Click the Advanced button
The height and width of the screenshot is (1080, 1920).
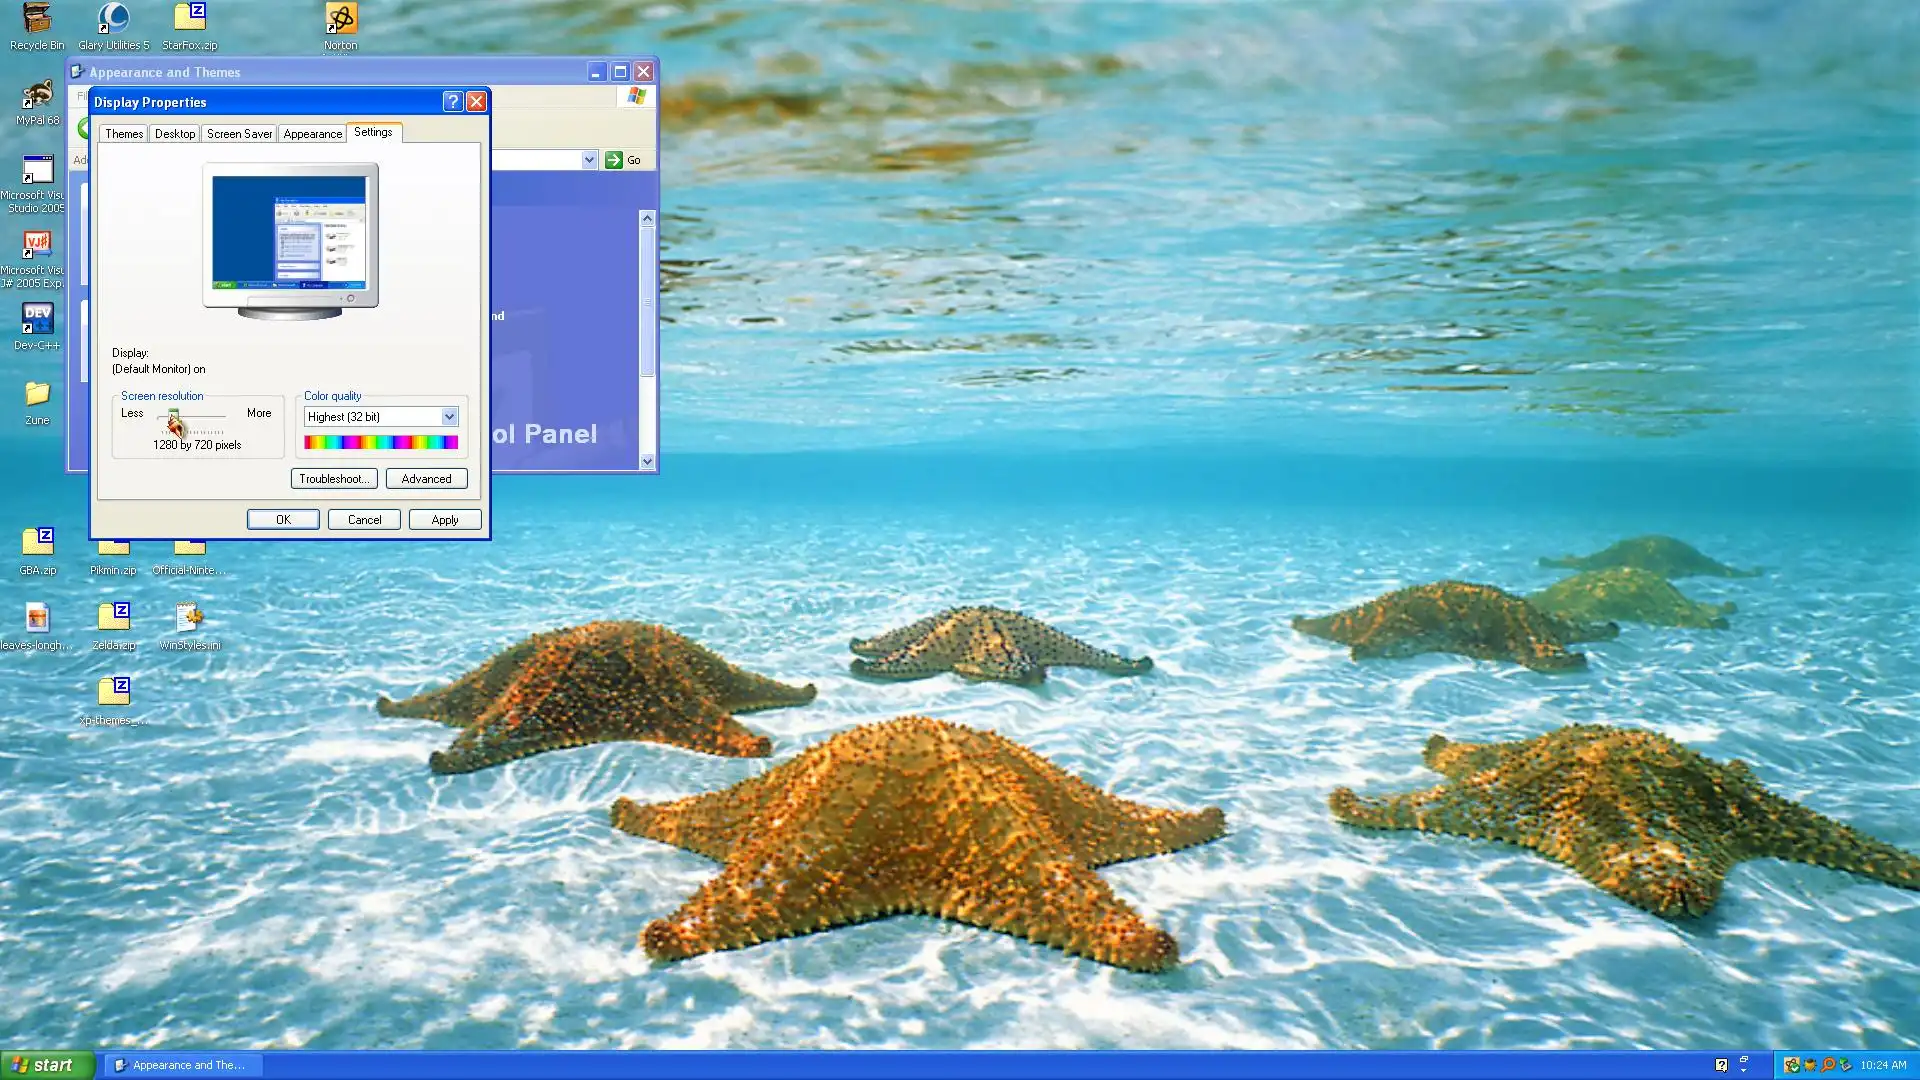(426, 479)
